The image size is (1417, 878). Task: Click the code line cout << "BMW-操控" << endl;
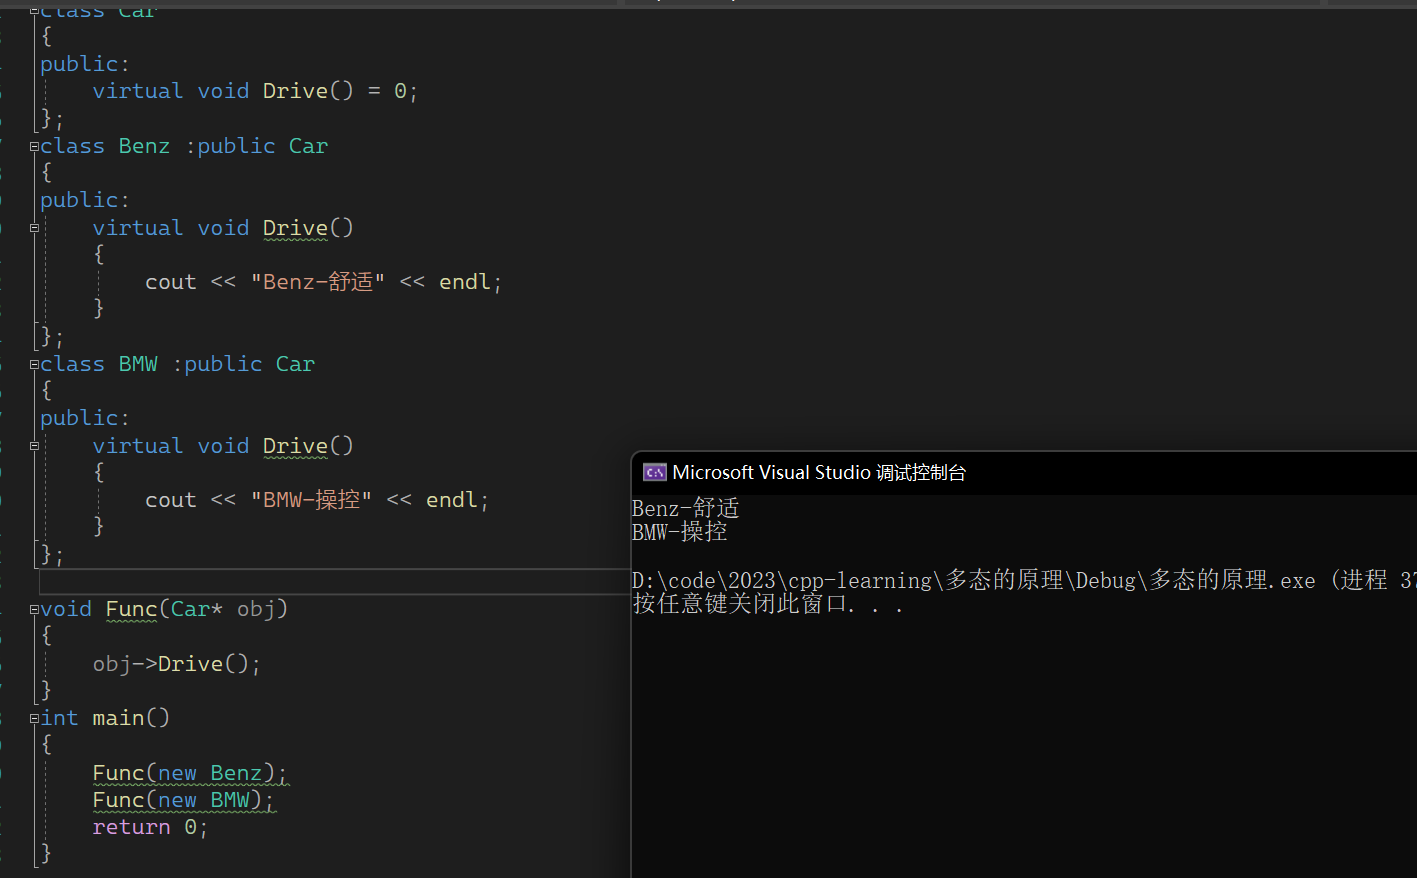[317, 500]
